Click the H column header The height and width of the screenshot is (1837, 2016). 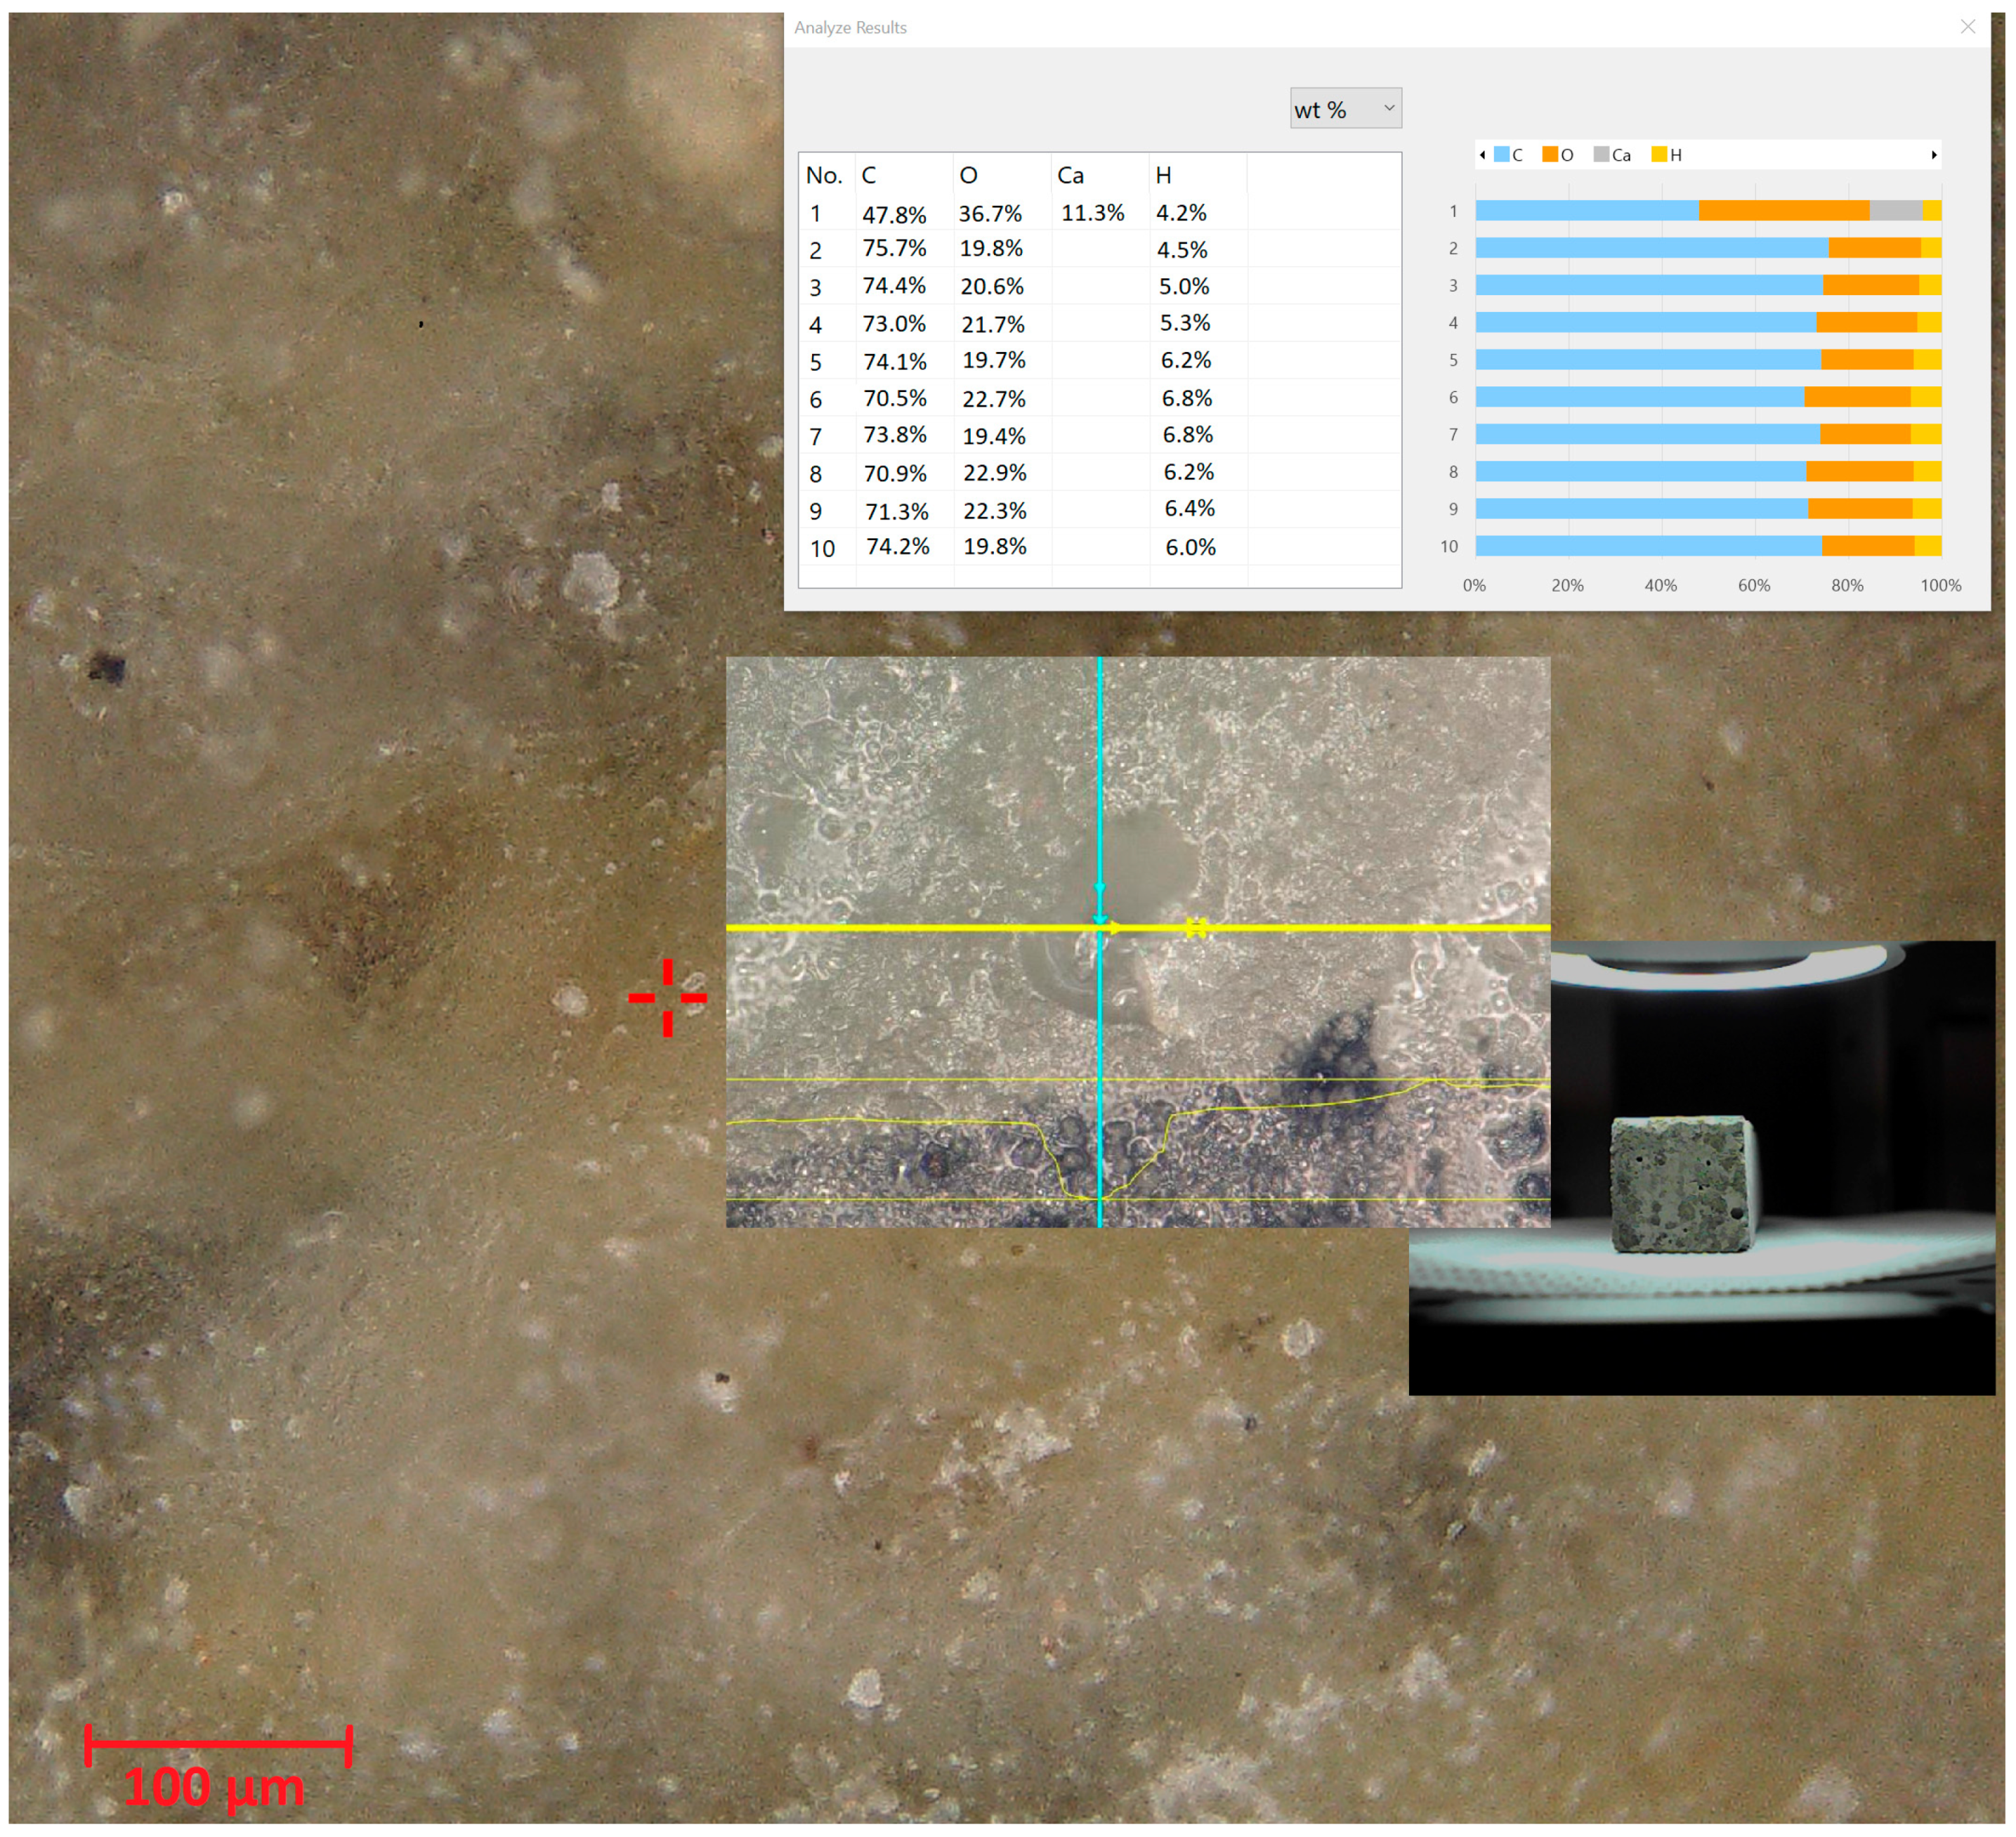tap(1163, 176)
